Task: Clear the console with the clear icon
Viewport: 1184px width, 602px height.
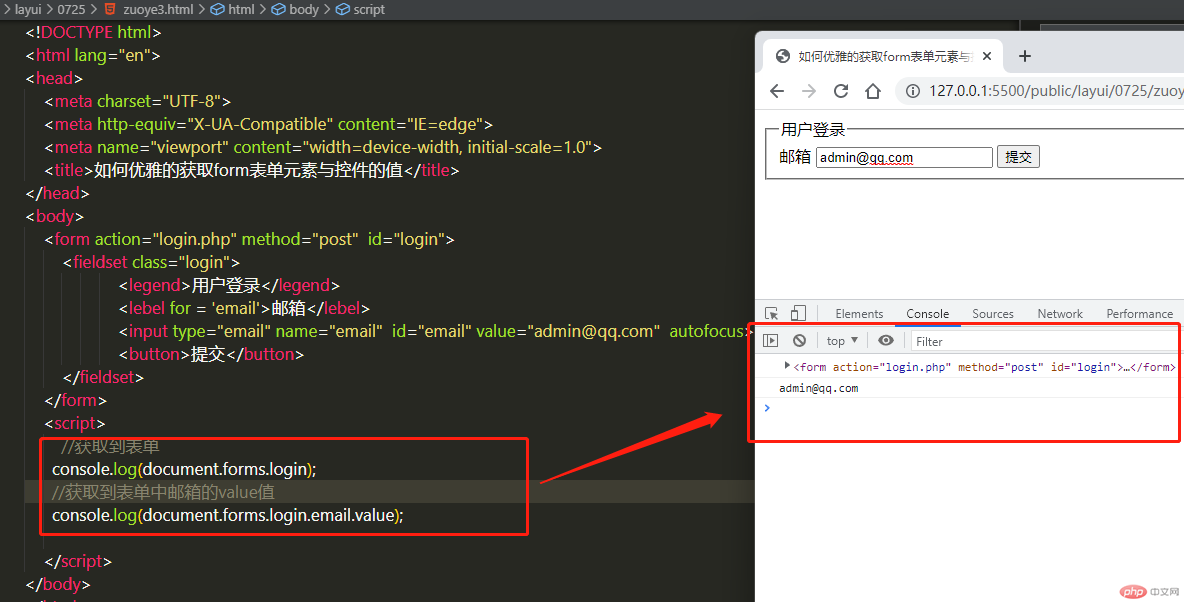Action: point(799,341)
